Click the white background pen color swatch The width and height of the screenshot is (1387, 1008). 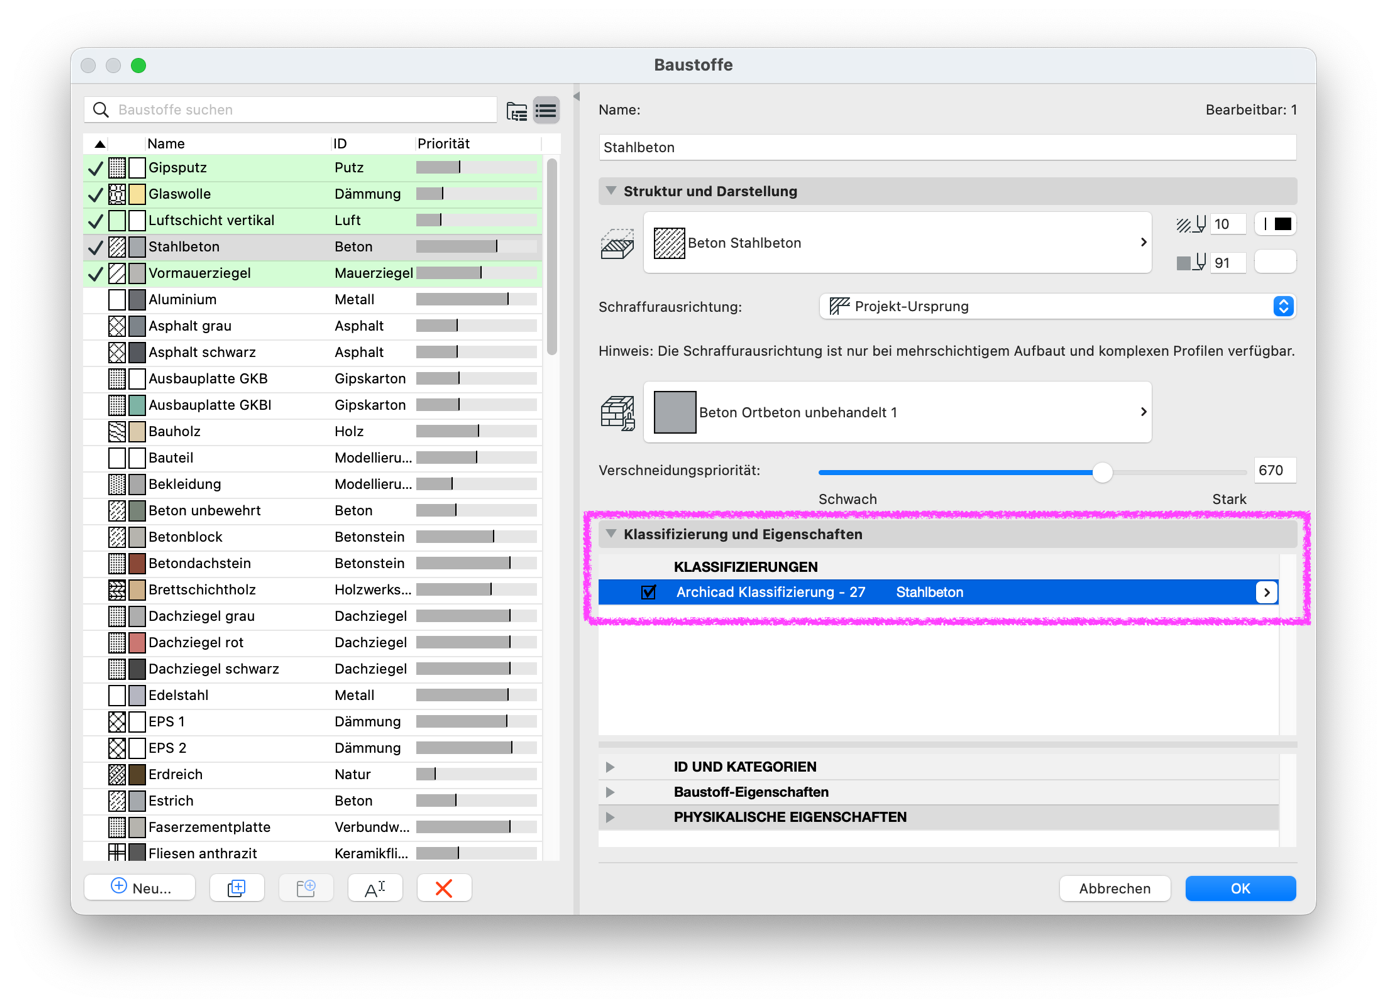[1276, 262]
